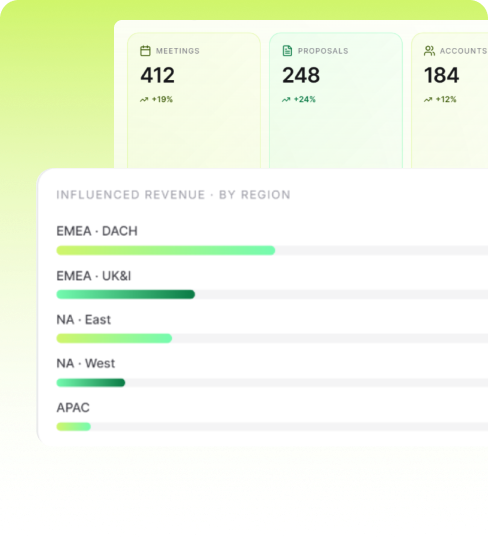Click the +24% proposals growth figure
Viewport: 488px width, 542px height.
[304, 100]
